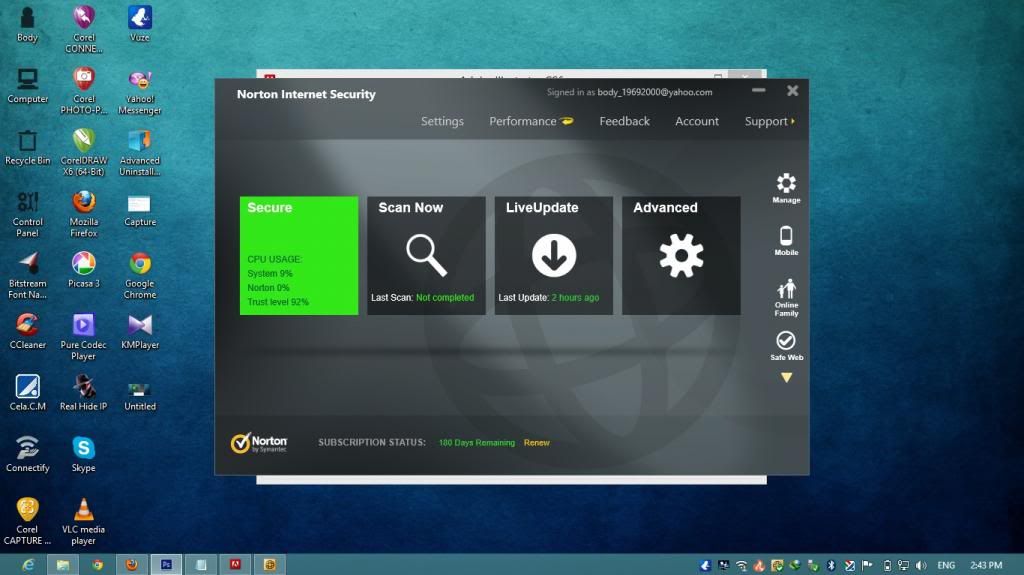Close the Norton Internet Security window
The height and width of the screenshot is (575, 1024).
tap(792, 91)
